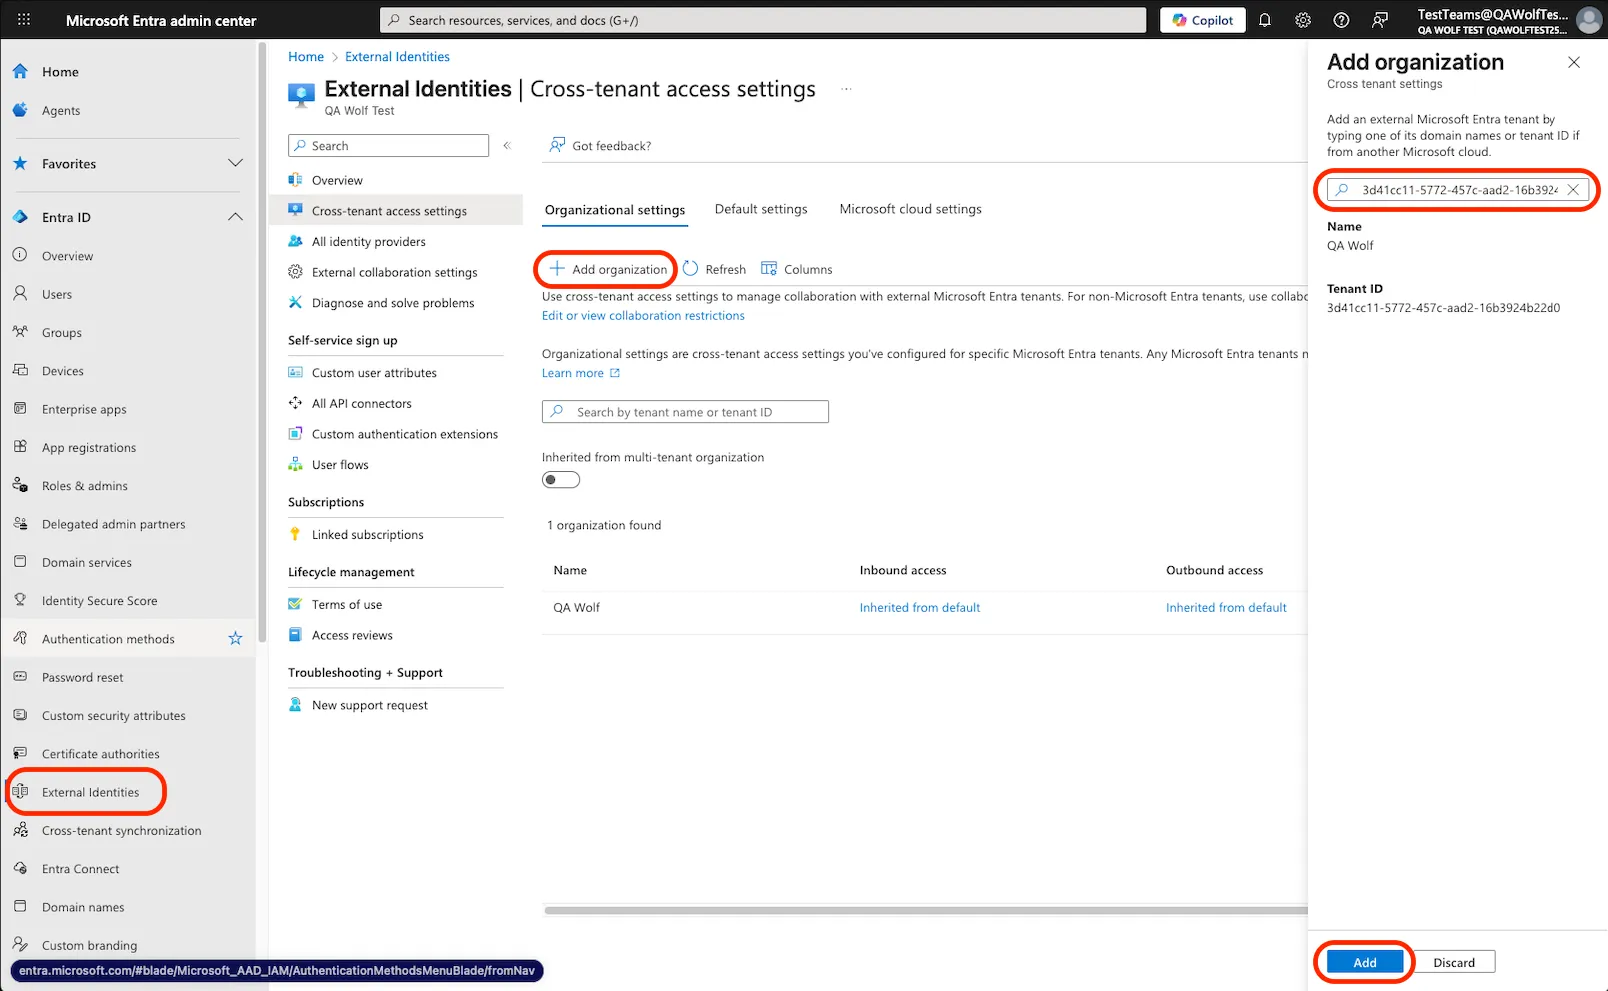
Task: Refresh the organizations list
Action: (715, 269)
